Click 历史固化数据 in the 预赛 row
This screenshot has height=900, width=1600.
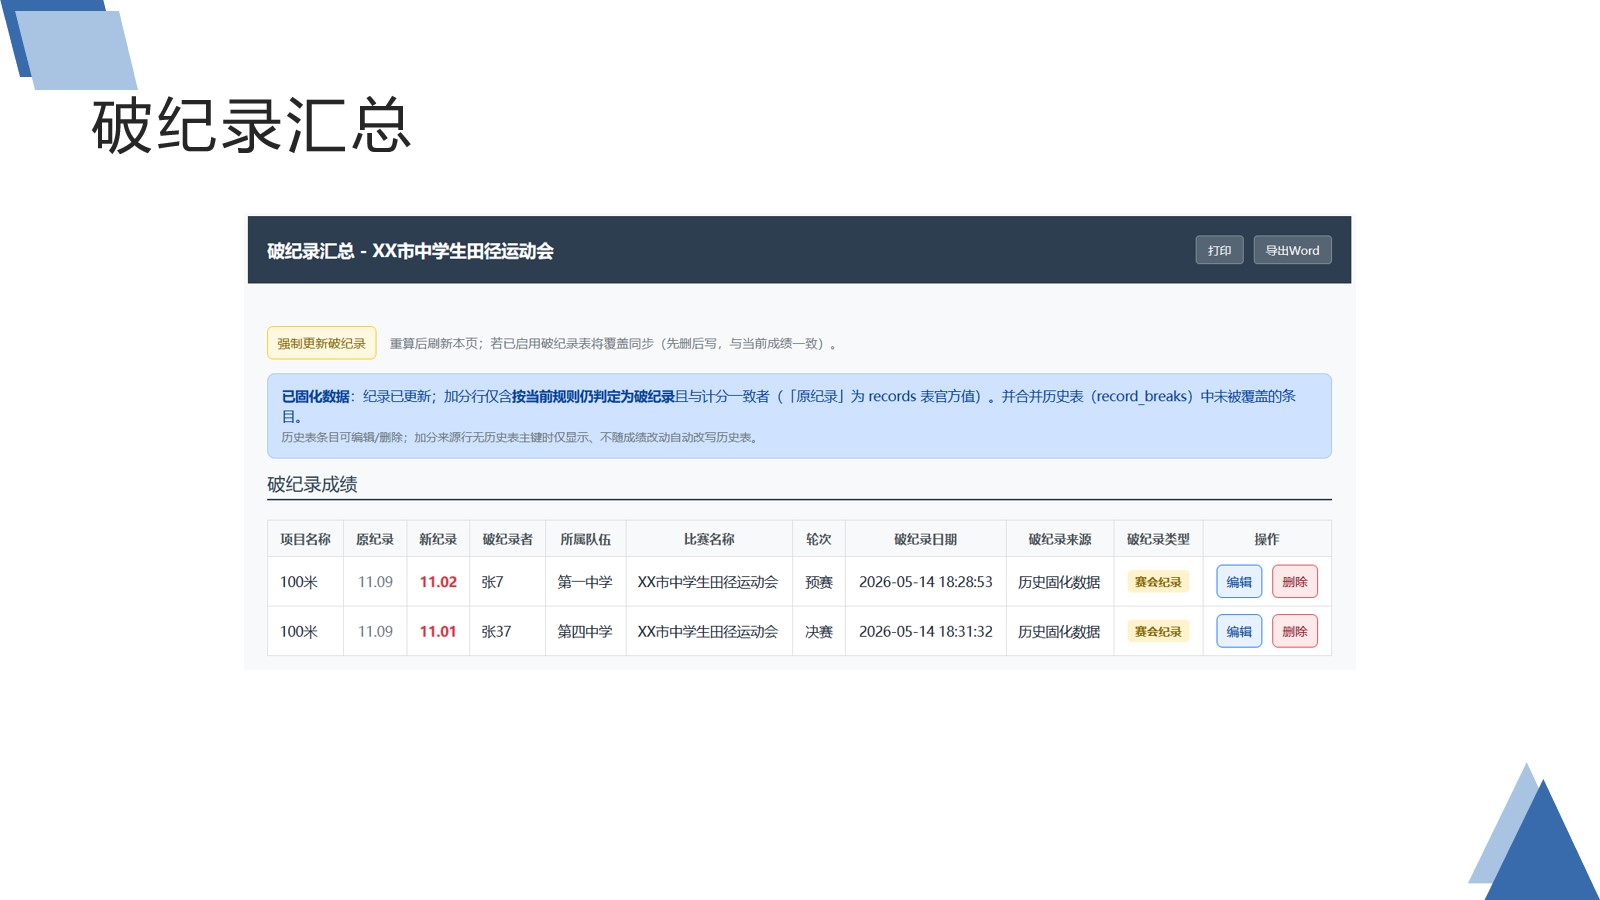1059,582
